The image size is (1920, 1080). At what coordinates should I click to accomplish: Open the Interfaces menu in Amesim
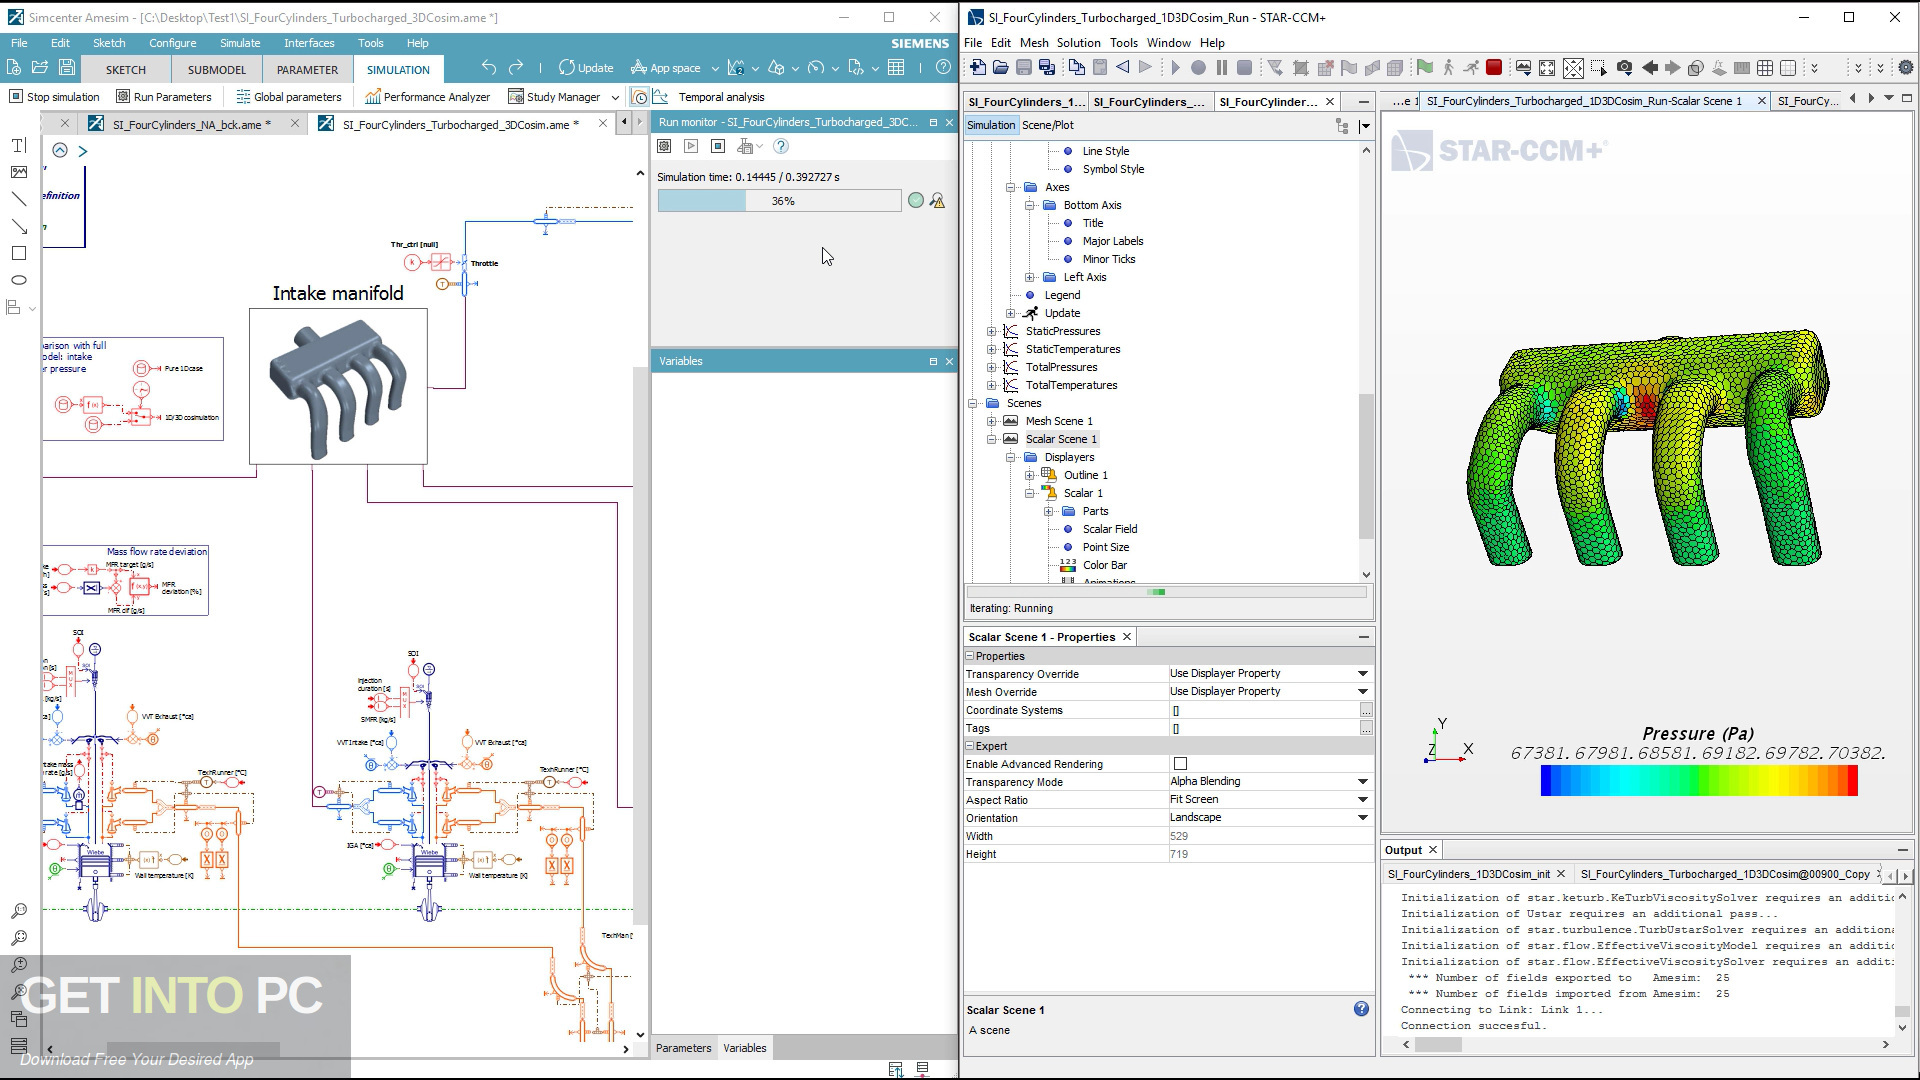309,43
